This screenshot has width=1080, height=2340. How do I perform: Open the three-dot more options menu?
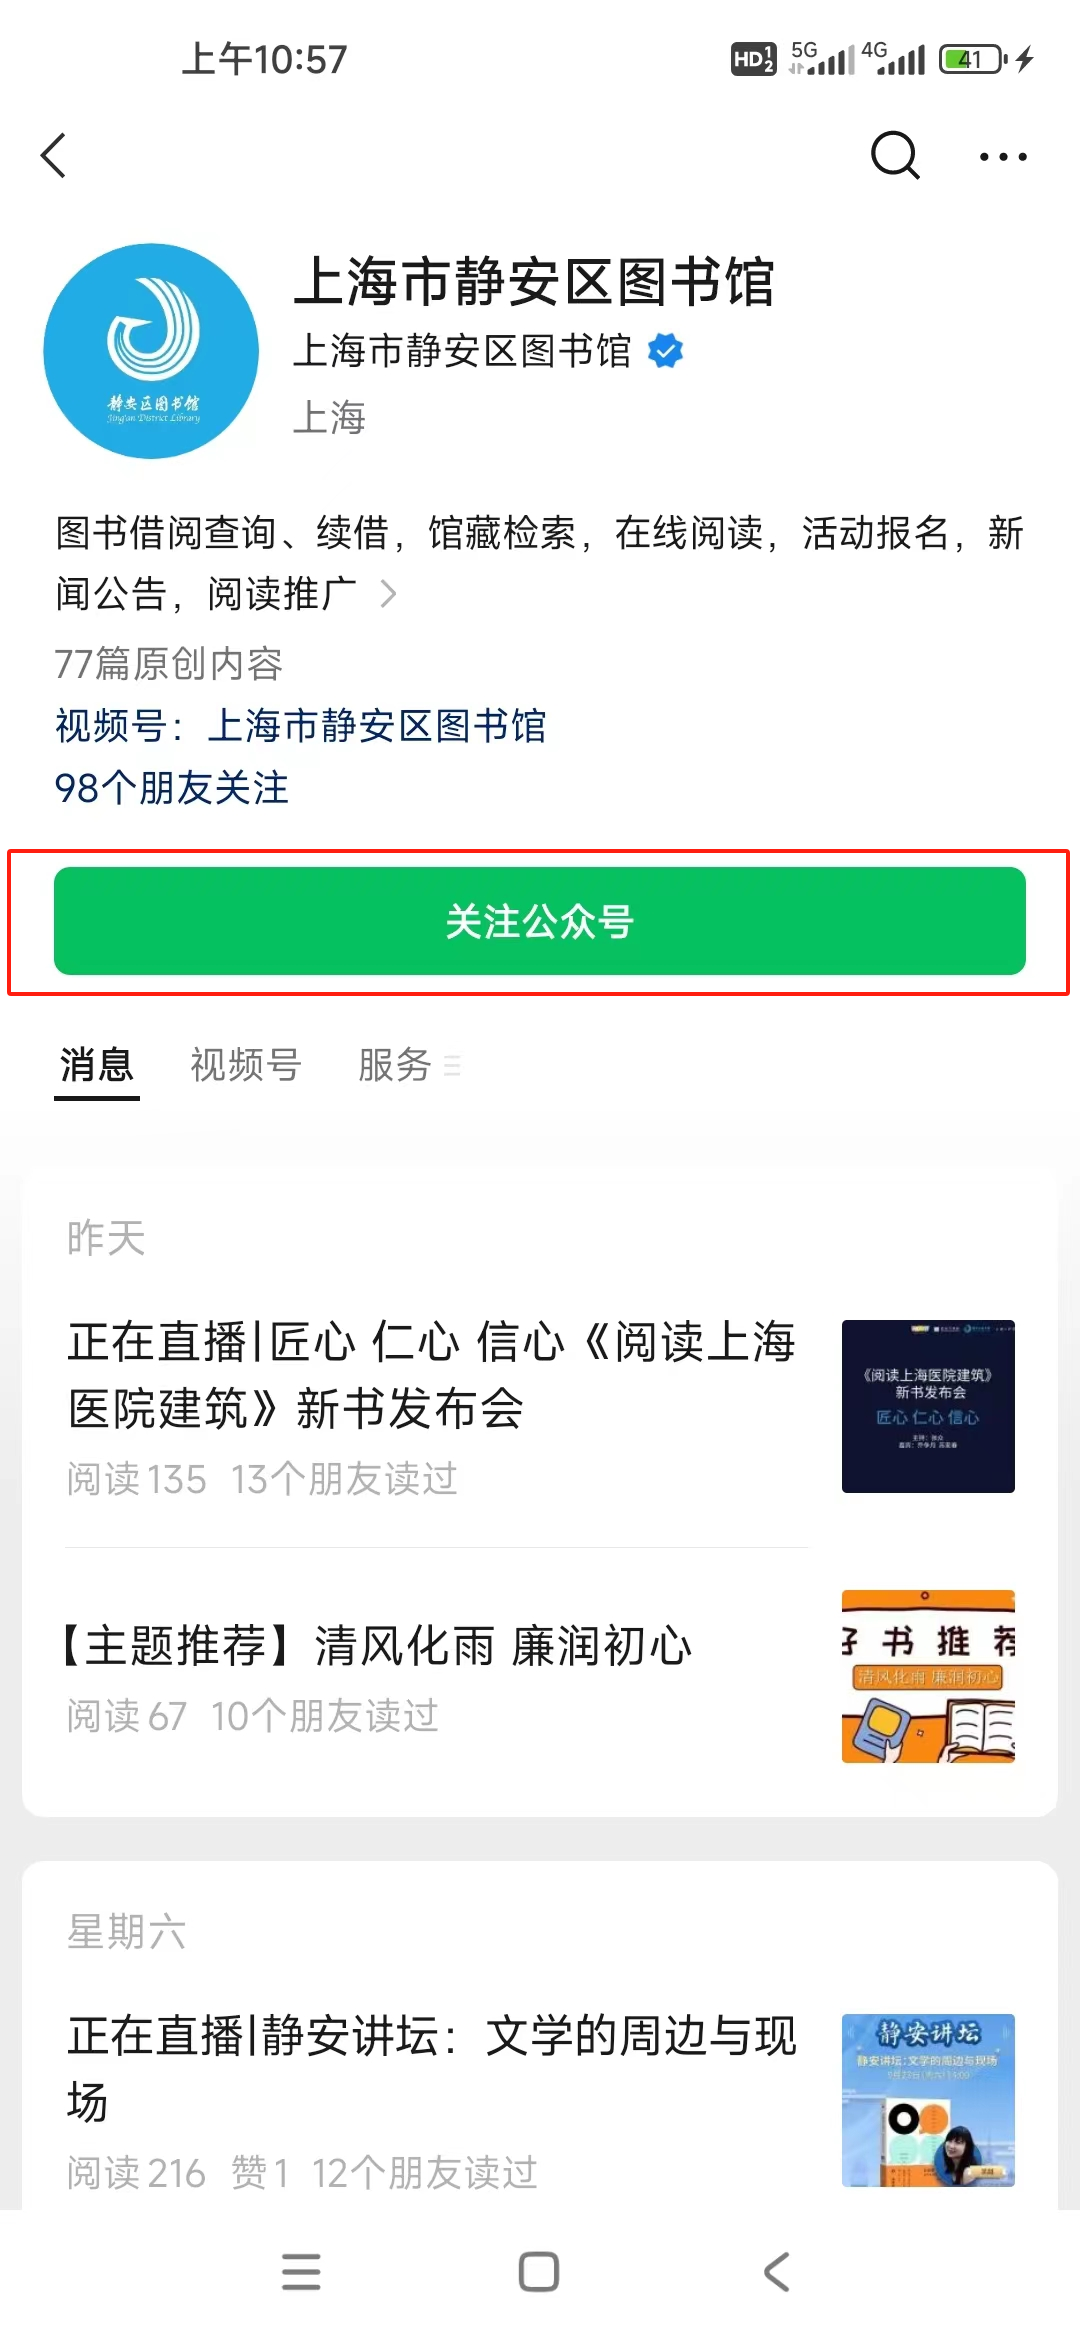pyautogui.click(x=1003, y=157)
